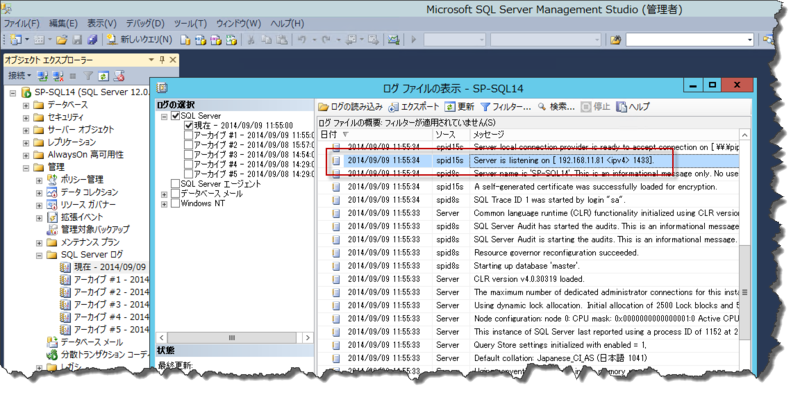
Task: Open the ヘルプ(H) menu
Action: coord(287,23)
